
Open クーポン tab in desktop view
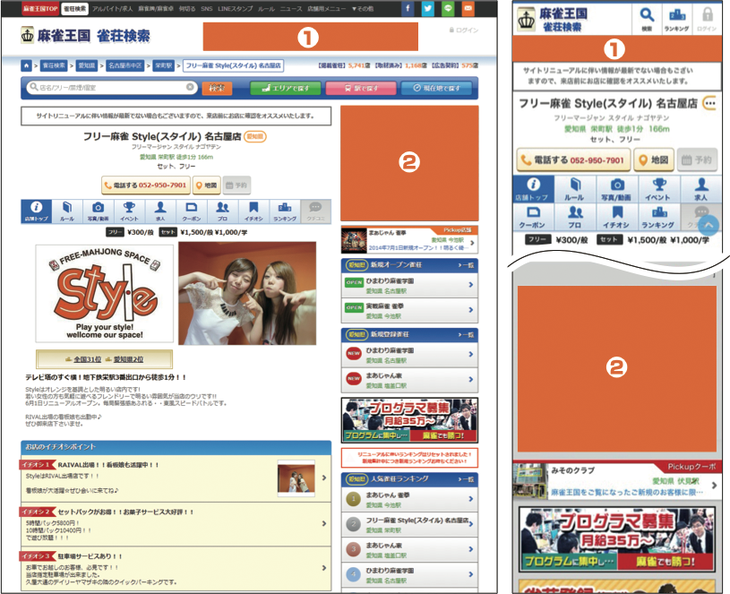pyautogui.click(x=191, y=211)
